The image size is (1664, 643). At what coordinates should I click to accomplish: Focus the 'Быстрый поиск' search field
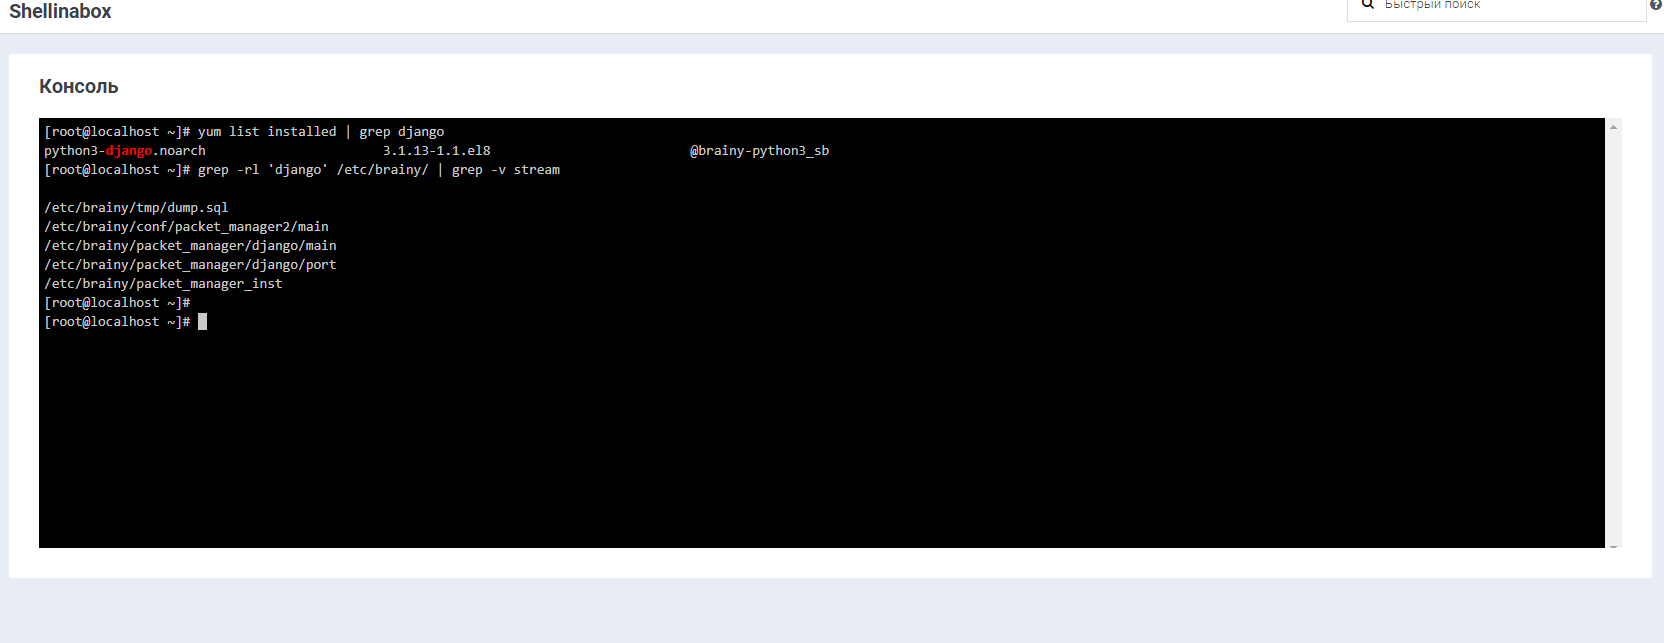pos(1500,6)
